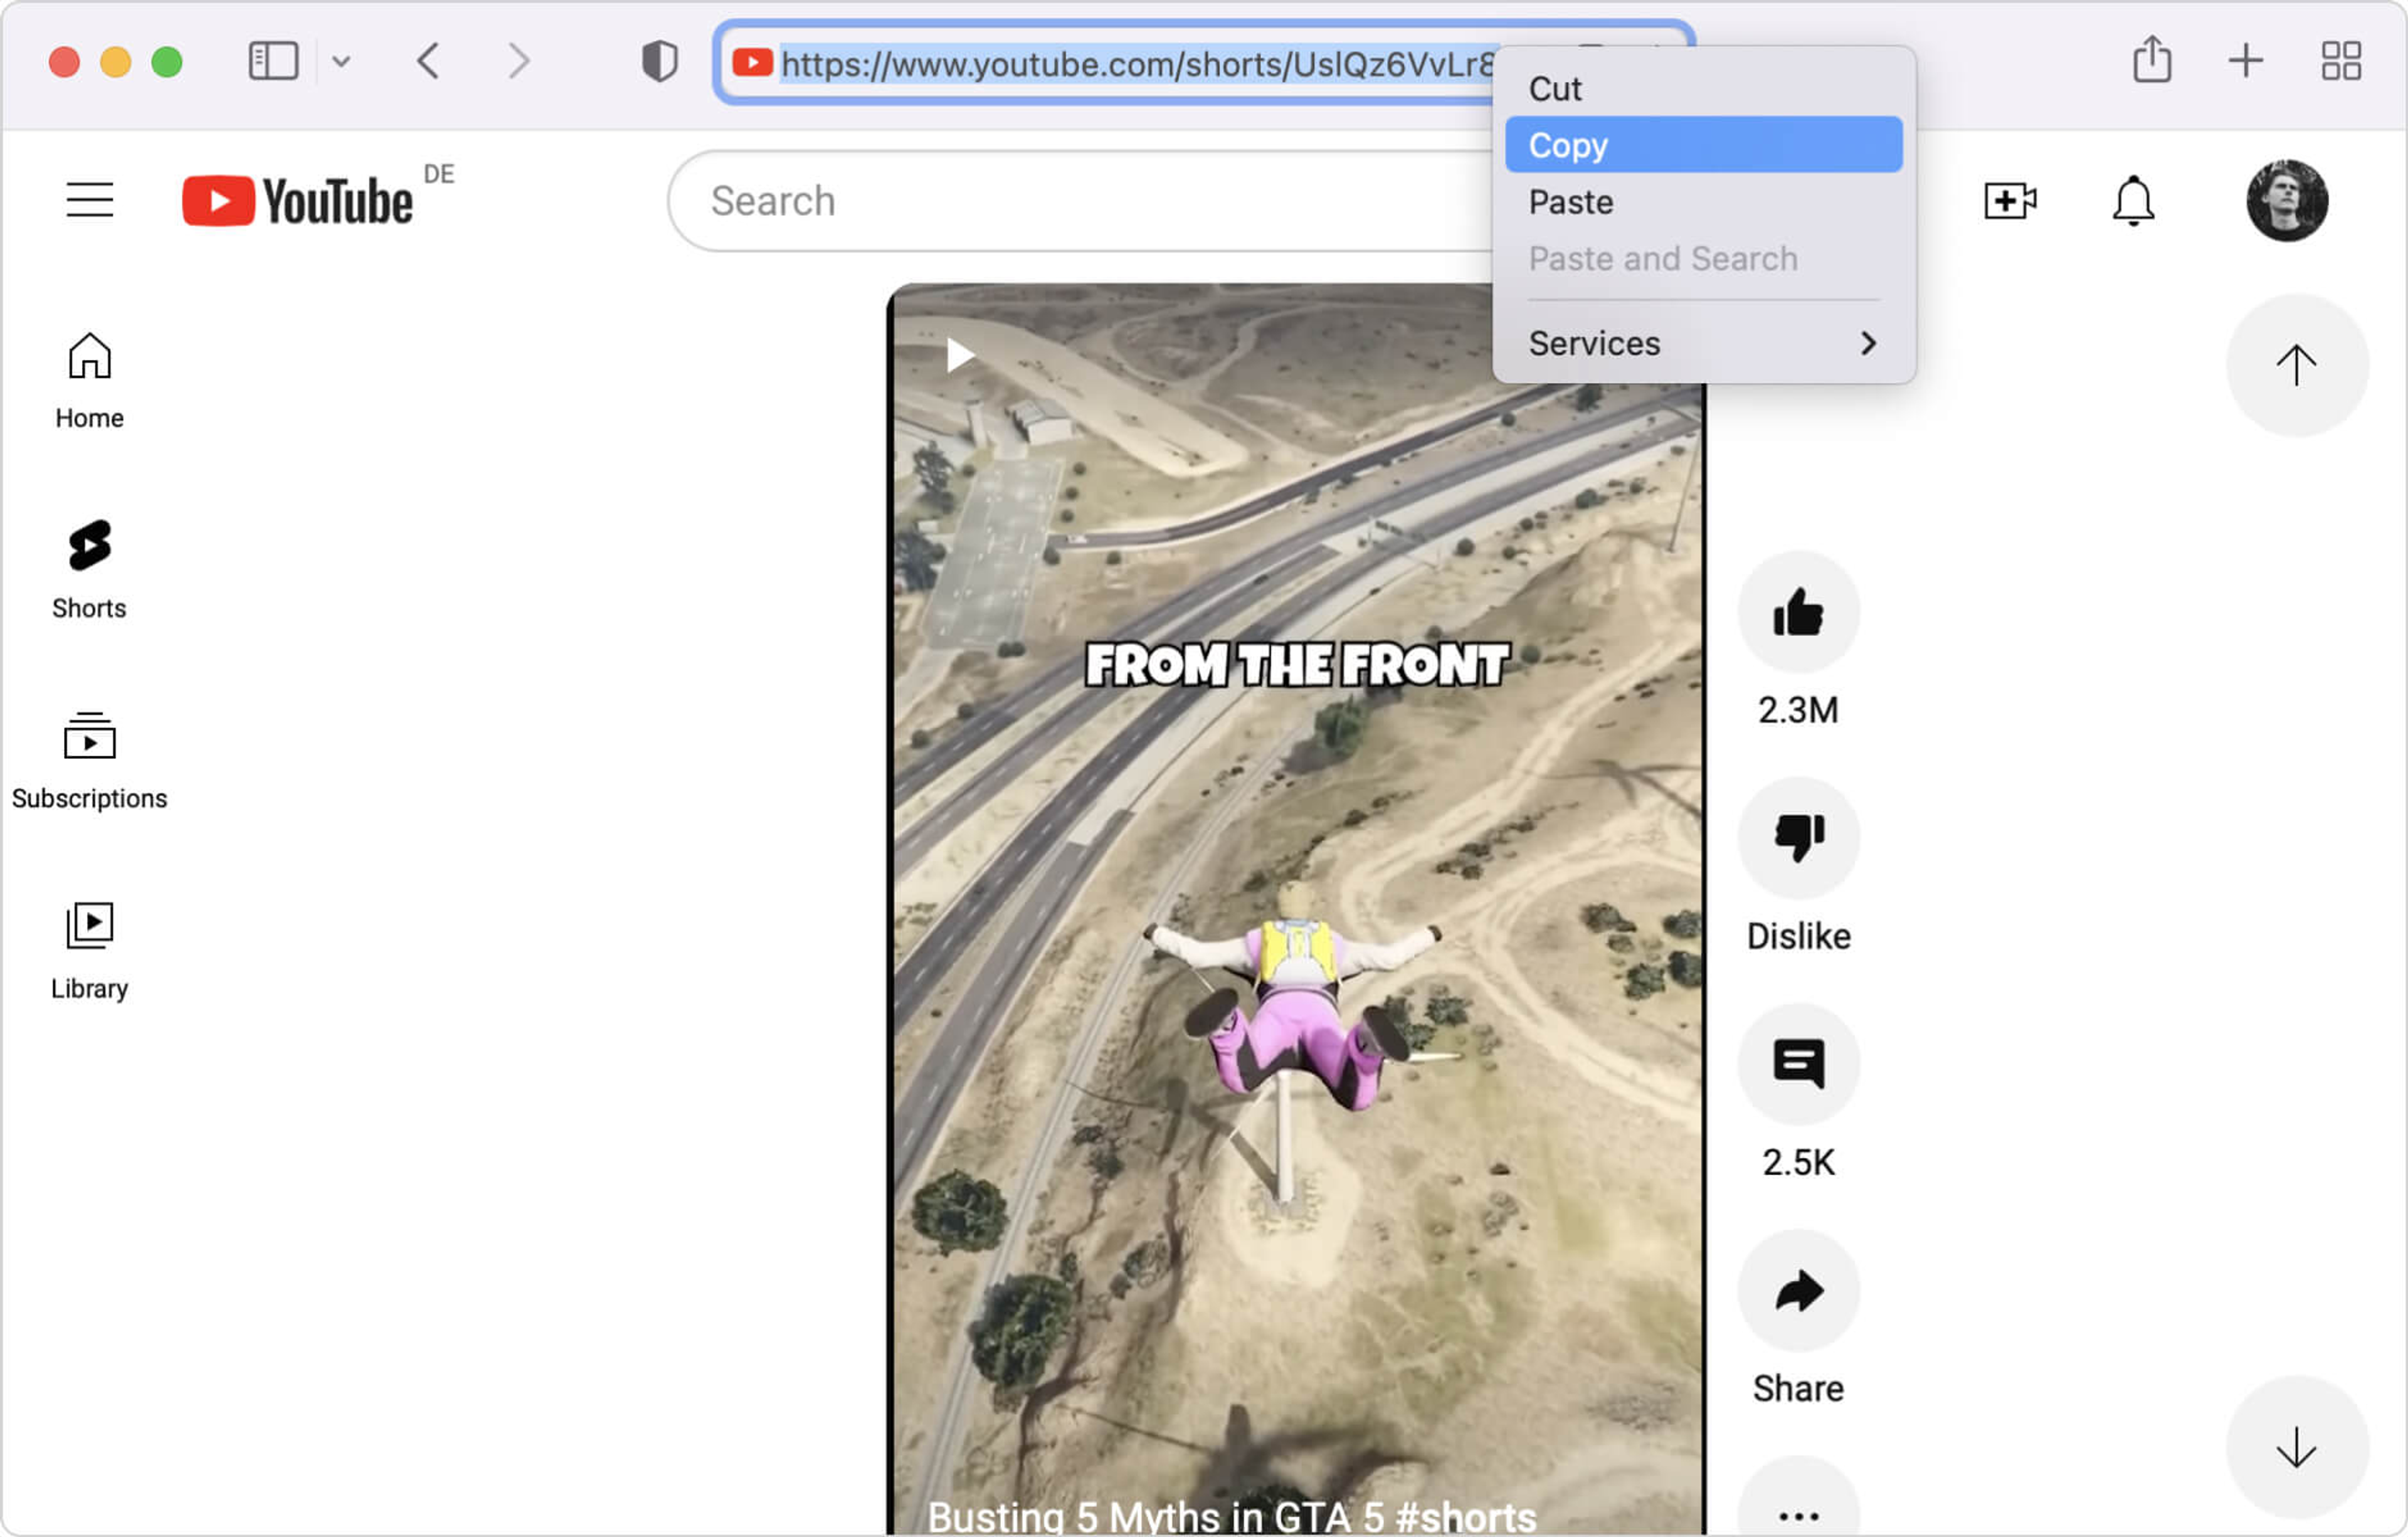This screenshot has width=2408, height=1537.
Task: Click the YouTube logo link
Action: (x=298, y=201)
